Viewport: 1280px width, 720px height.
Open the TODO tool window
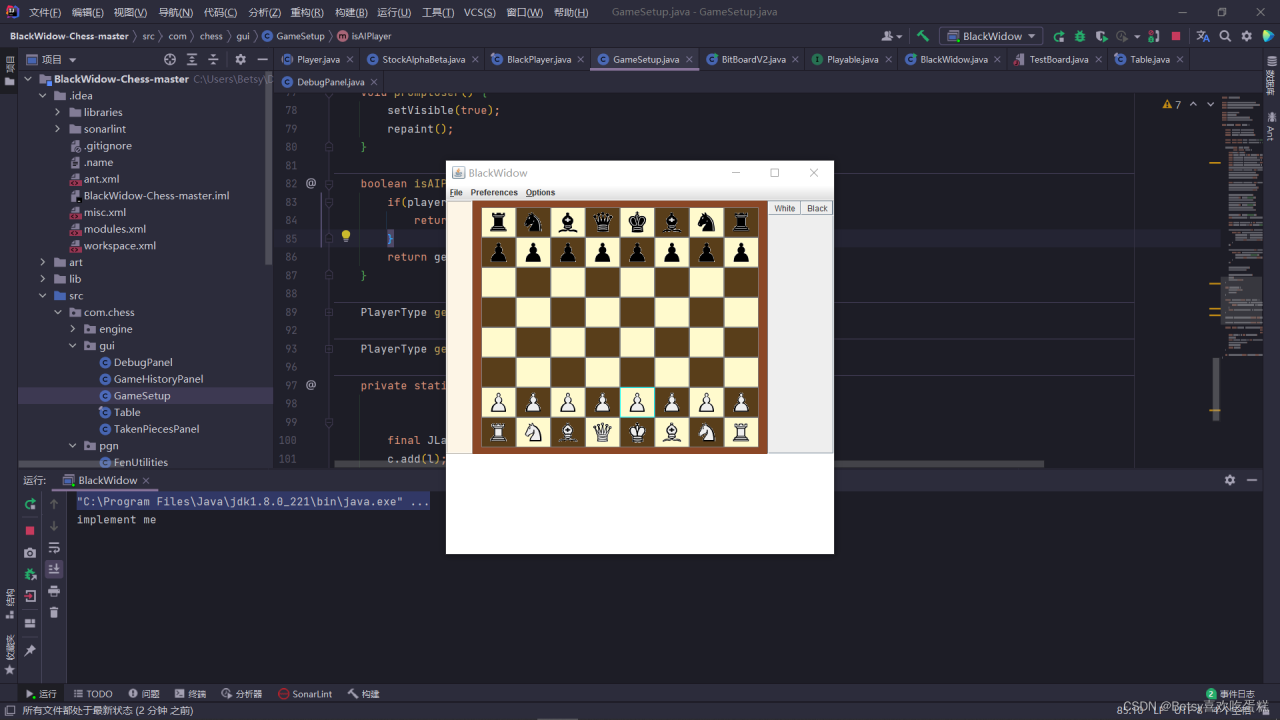[x=93, y=694]
